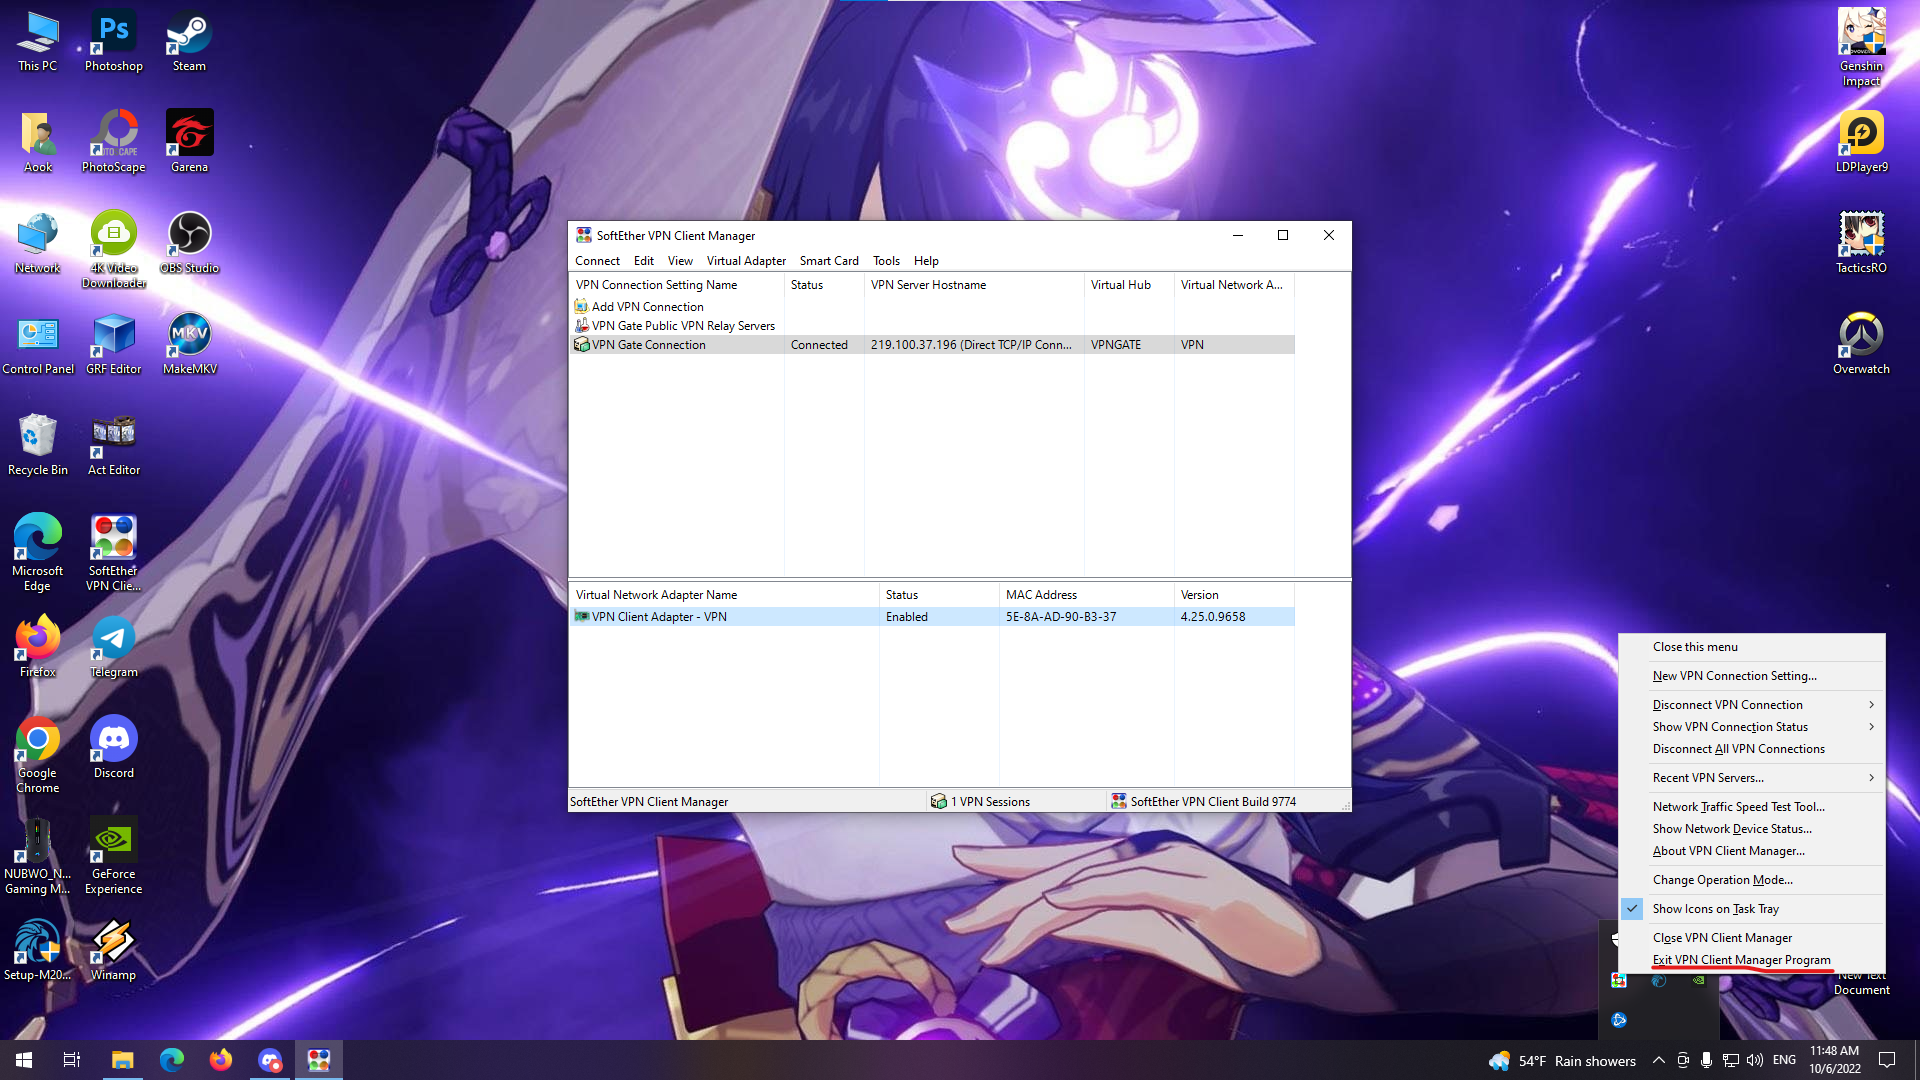Click the Windows Start button
This screenshot has height=1080, width=1920.
click(x=24, y=1060)
